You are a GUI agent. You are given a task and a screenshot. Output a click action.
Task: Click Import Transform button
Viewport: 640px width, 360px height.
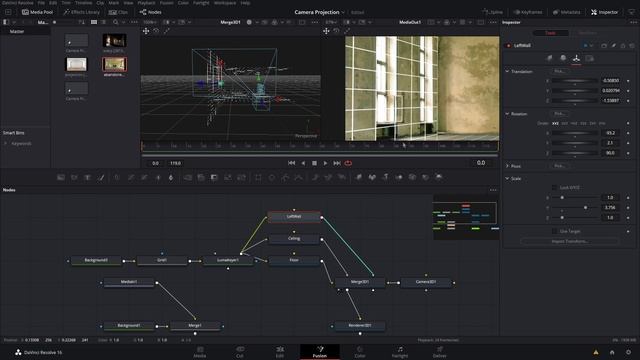[569, 241]
